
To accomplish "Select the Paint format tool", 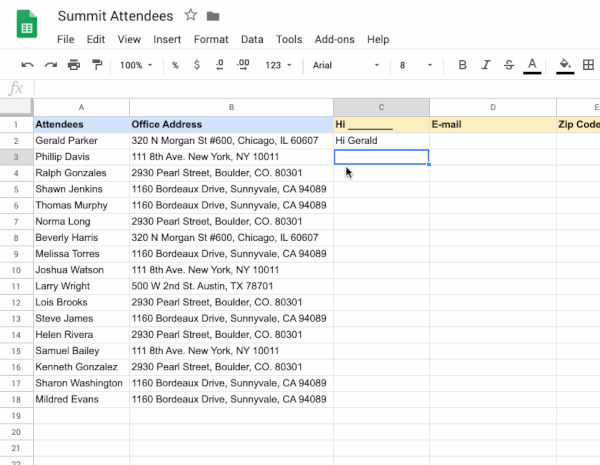I will (x=97, y=65).
